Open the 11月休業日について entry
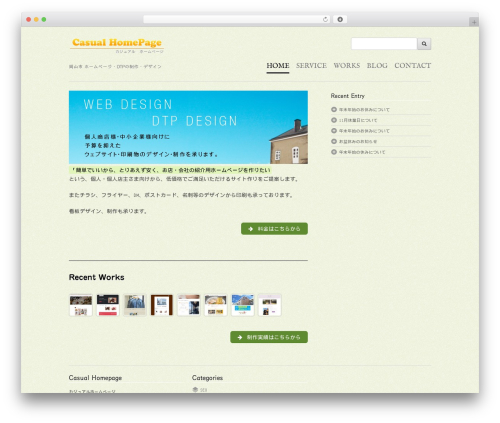The width and height of the screenshot is (500, 423). click(358, 120)
